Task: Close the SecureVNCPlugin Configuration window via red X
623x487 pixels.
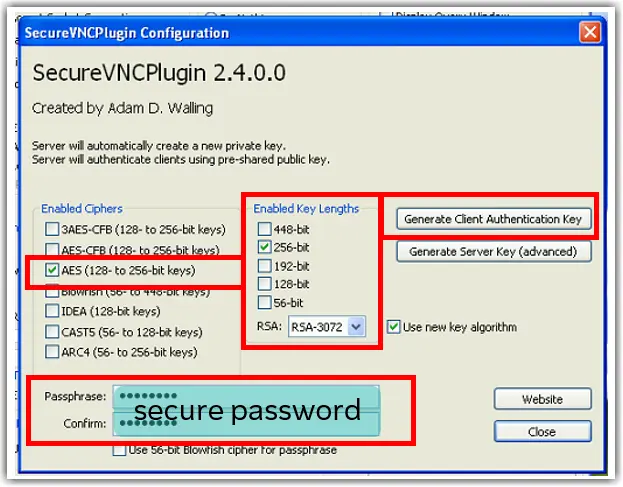Action: point(590,32)
